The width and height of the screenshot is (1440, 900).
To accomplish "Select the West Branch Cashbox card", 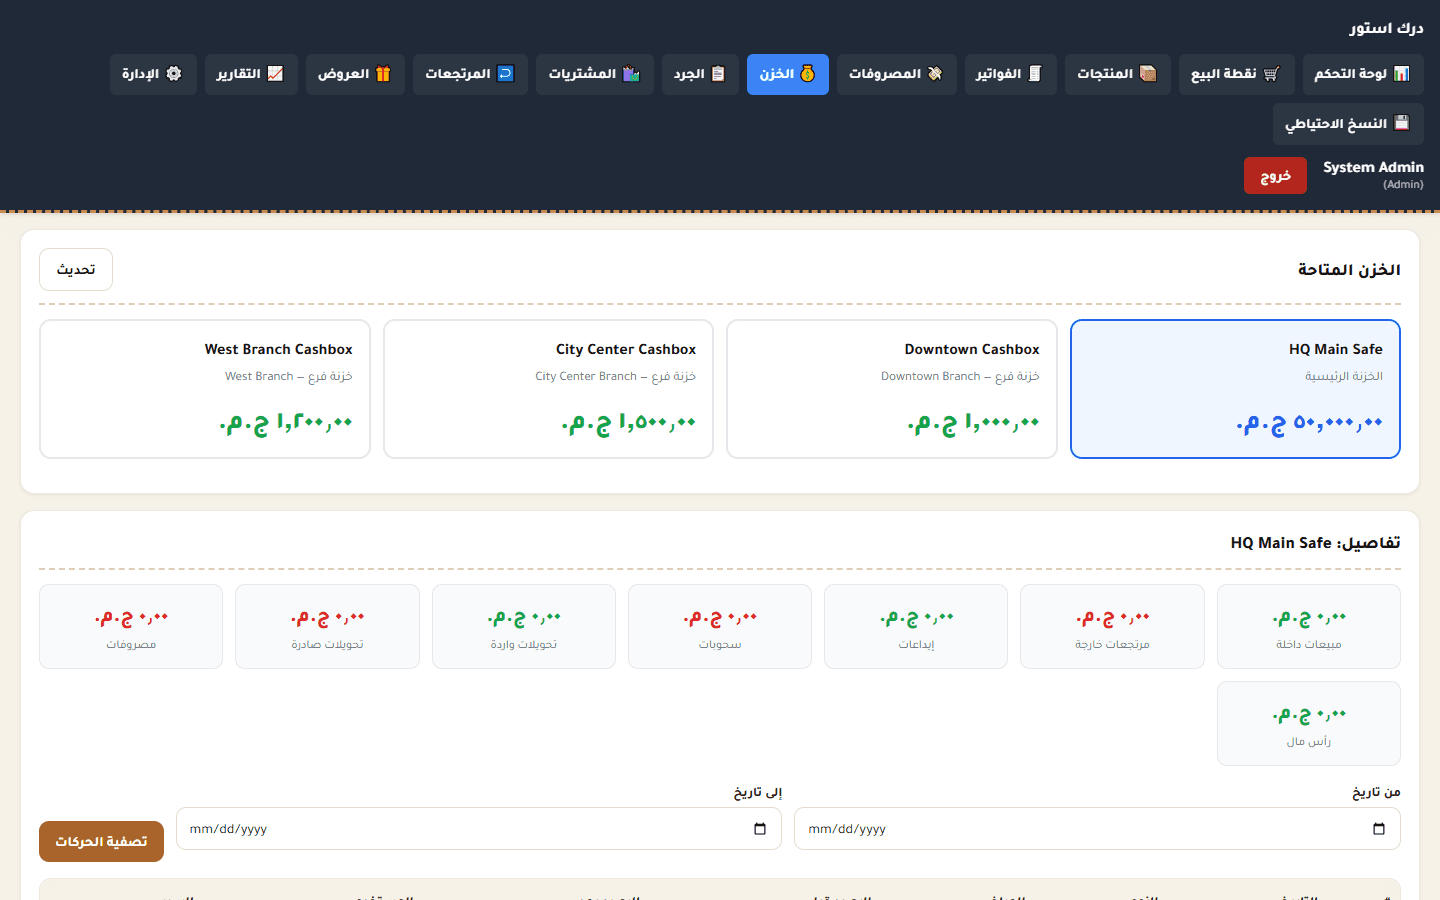I will (x=205, y=389).
